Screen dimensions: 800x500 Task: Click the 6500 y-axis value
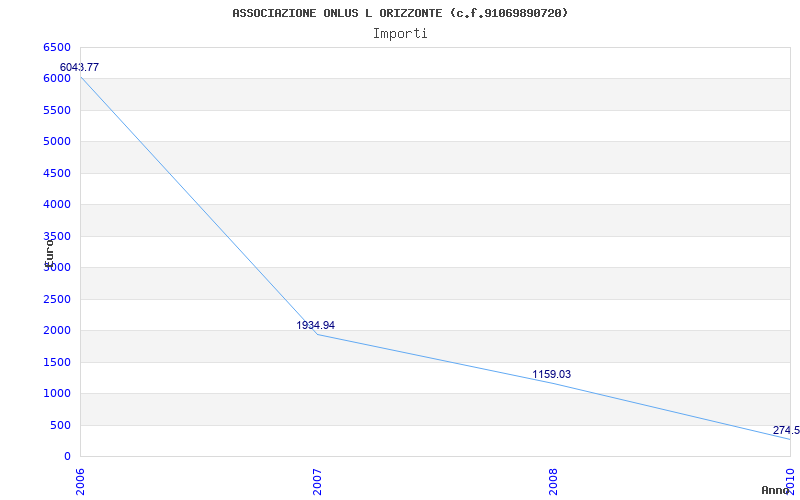click(57, 47)
